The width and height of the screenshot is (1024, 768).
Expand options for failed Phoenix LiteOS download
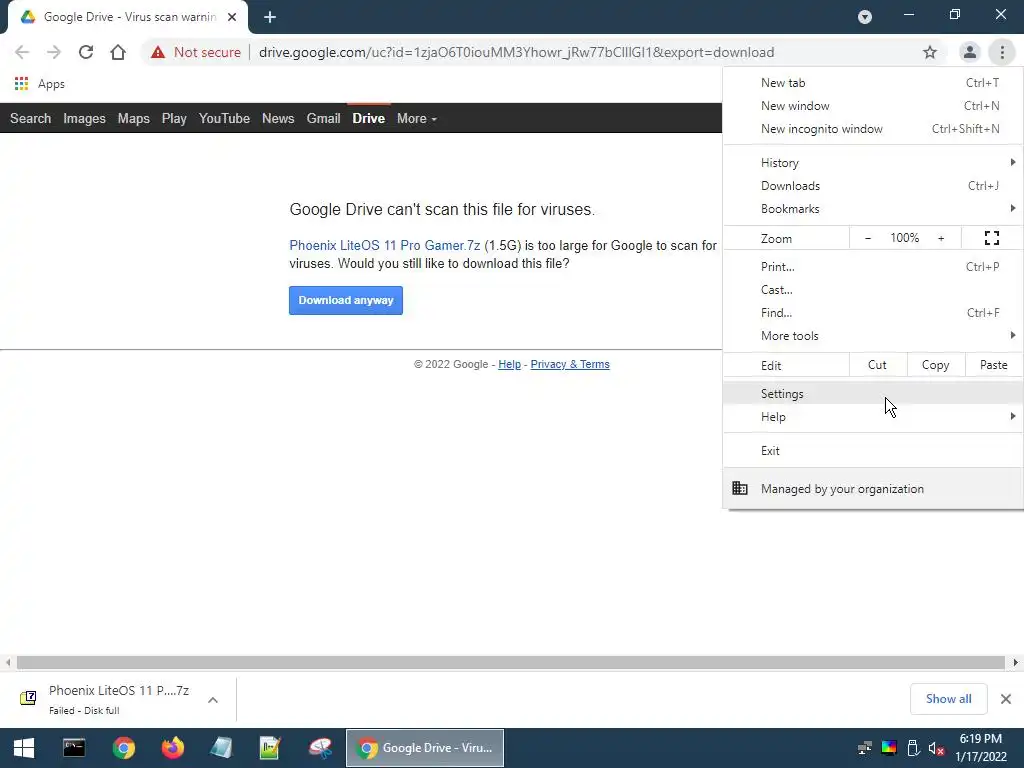point(213,699)
